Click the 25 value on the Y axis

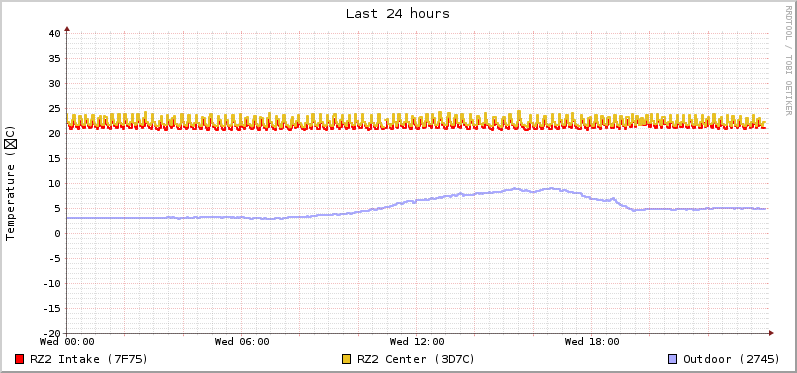tap(55, 109)
